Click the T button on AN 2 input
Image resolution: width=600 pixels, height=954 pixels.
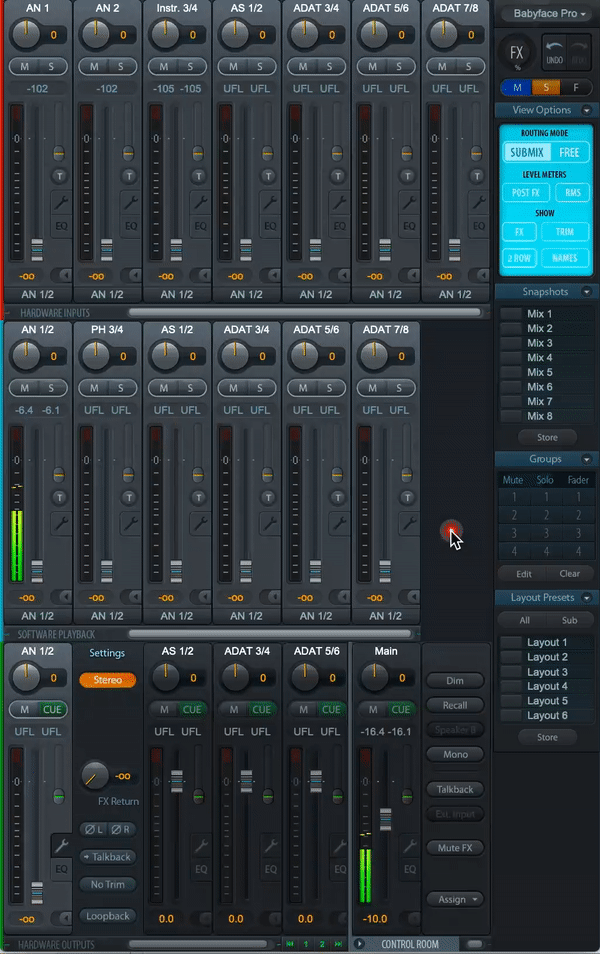(x=129, y=175)
